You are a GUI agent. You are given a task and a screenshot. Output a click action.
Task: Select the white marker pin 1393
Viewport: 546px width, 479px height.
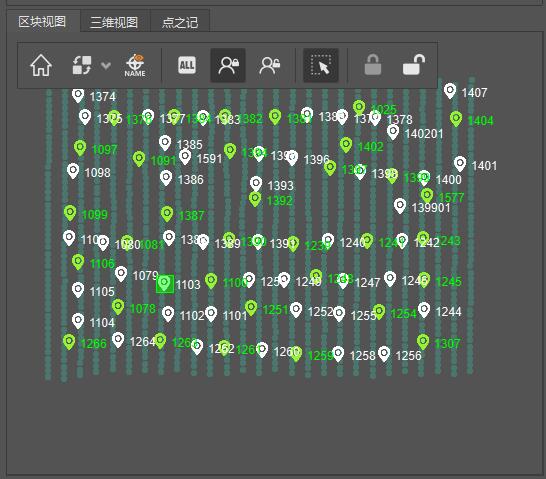[256, 184]
